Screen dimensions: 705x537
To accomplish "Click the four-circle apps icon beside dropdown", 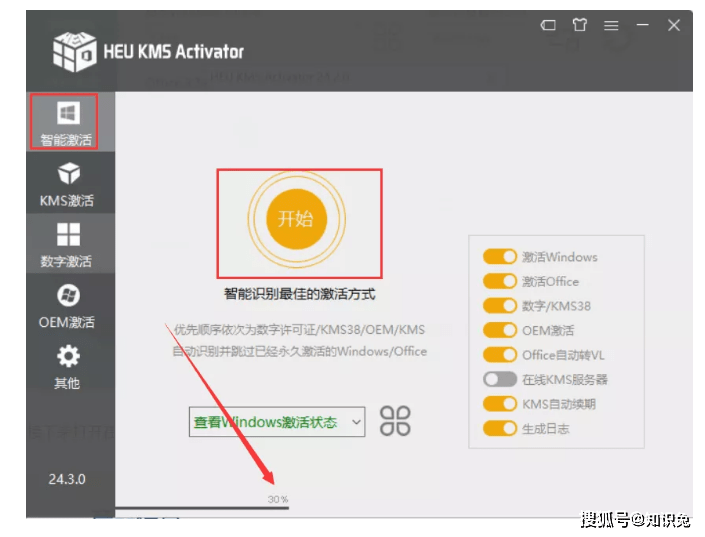I will point(395,421).
